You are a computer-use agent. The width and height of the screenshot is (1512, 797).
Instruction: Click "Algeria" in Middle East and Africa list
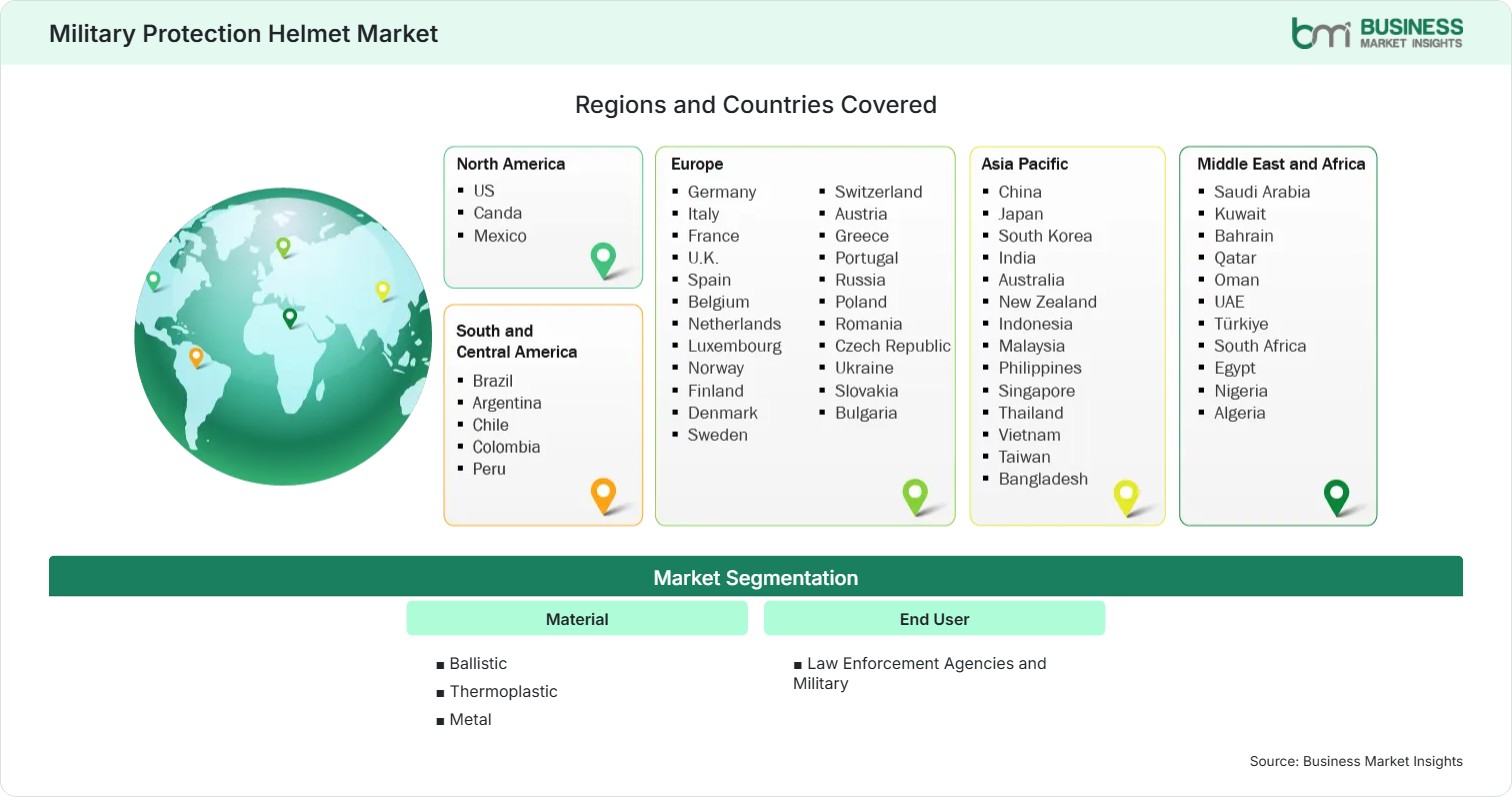[1240, 412]
